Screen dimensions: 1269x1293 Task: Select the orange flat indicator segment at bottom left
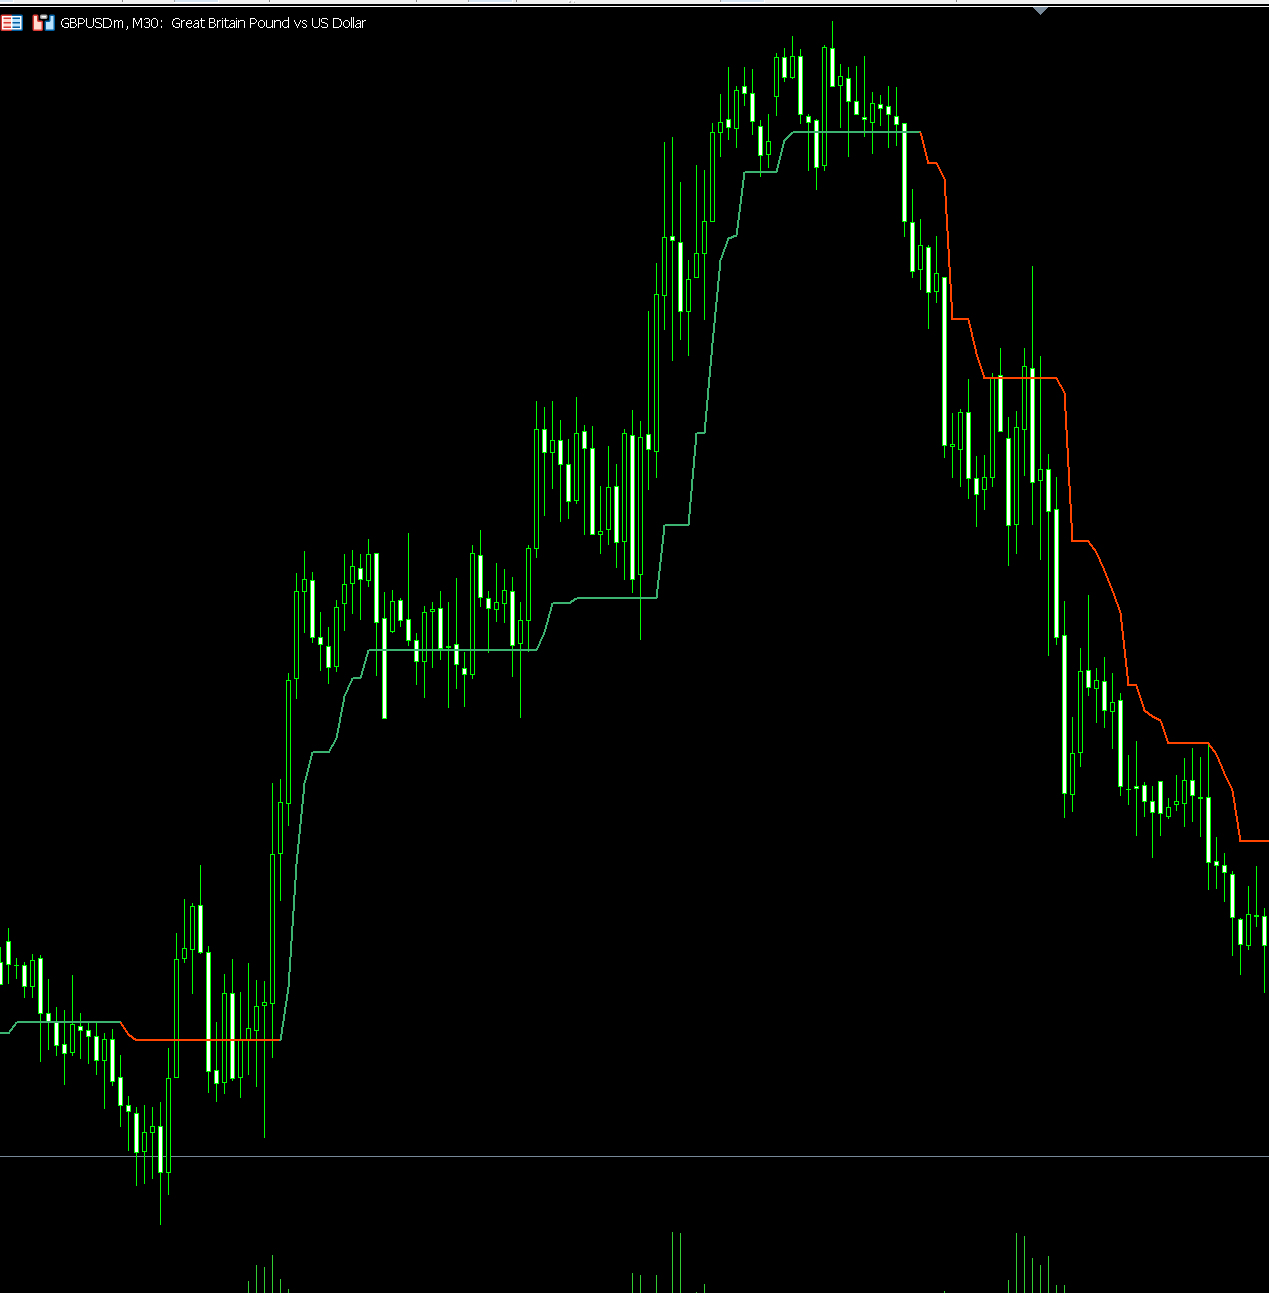(200, 1040)
